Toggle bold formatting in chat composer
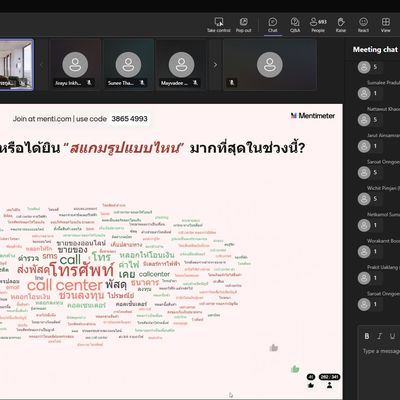 point(367,336)
